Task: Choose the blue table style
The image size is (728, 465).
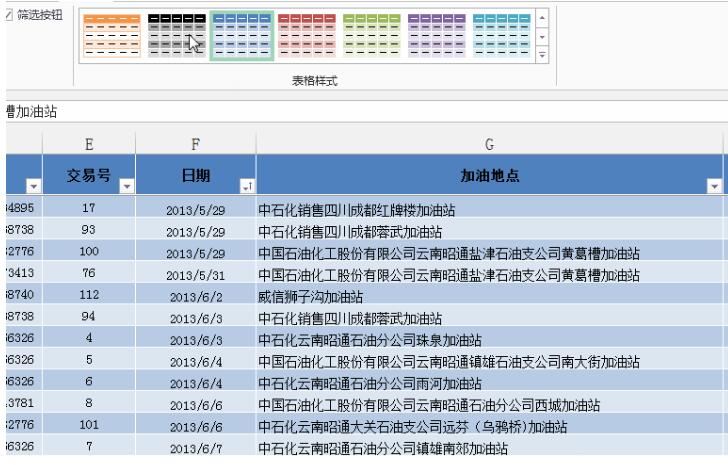Action: click(240, 33)
